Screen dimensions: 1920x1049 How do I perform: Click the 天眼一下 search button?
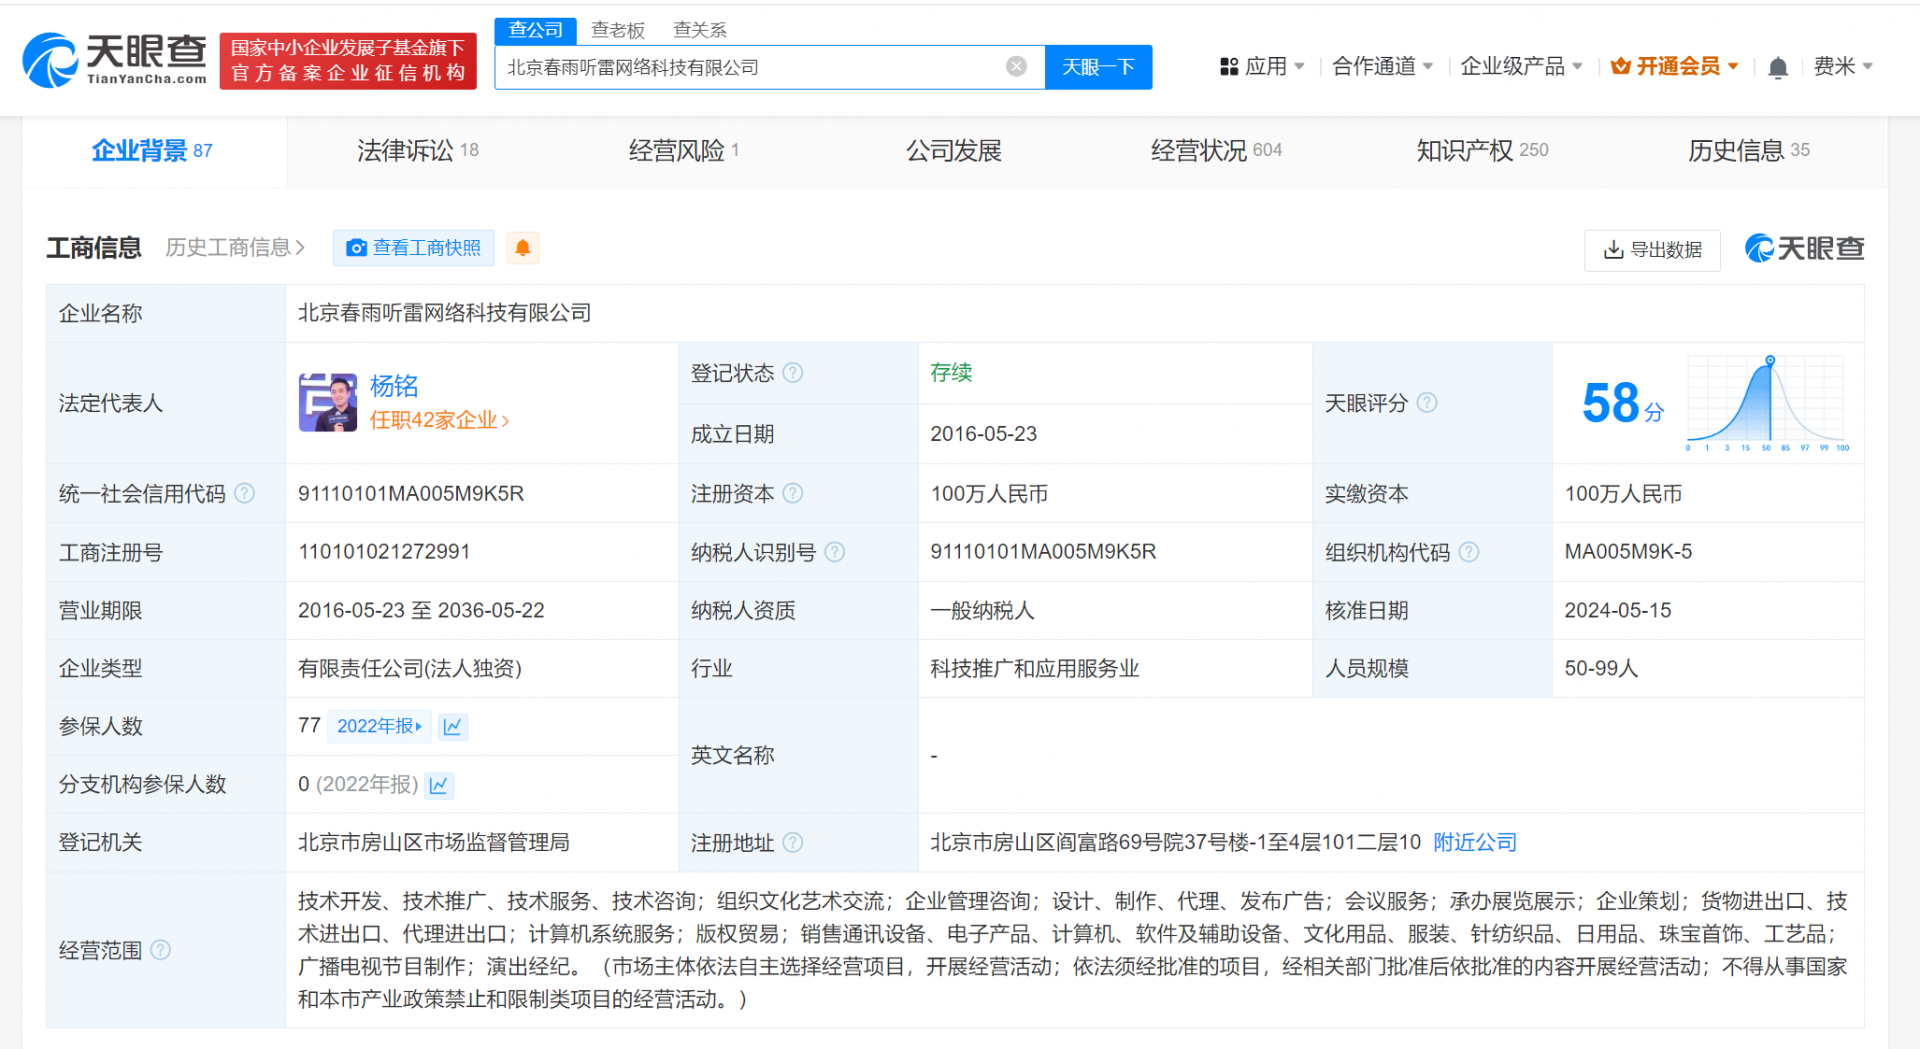click(x=1098, y=67)
